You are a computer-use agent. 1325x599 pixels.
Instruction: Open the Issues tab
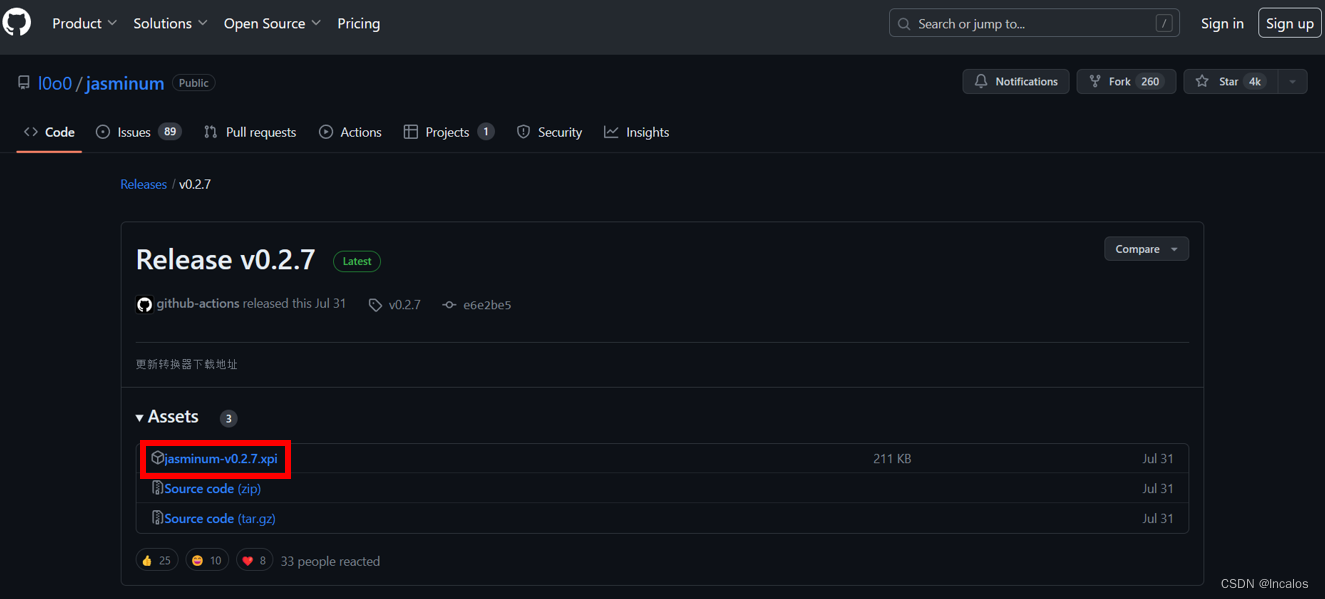click(138, 132)
